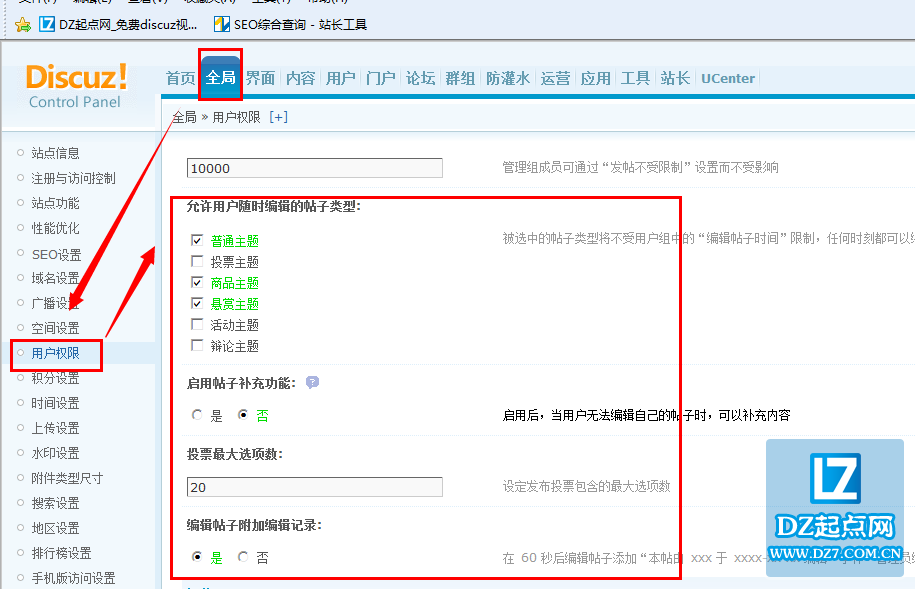The width and height of the screenshot is (915, 589).
Task: Click the 投票最大选项数 input field with 20
Action: click(315, 487)
